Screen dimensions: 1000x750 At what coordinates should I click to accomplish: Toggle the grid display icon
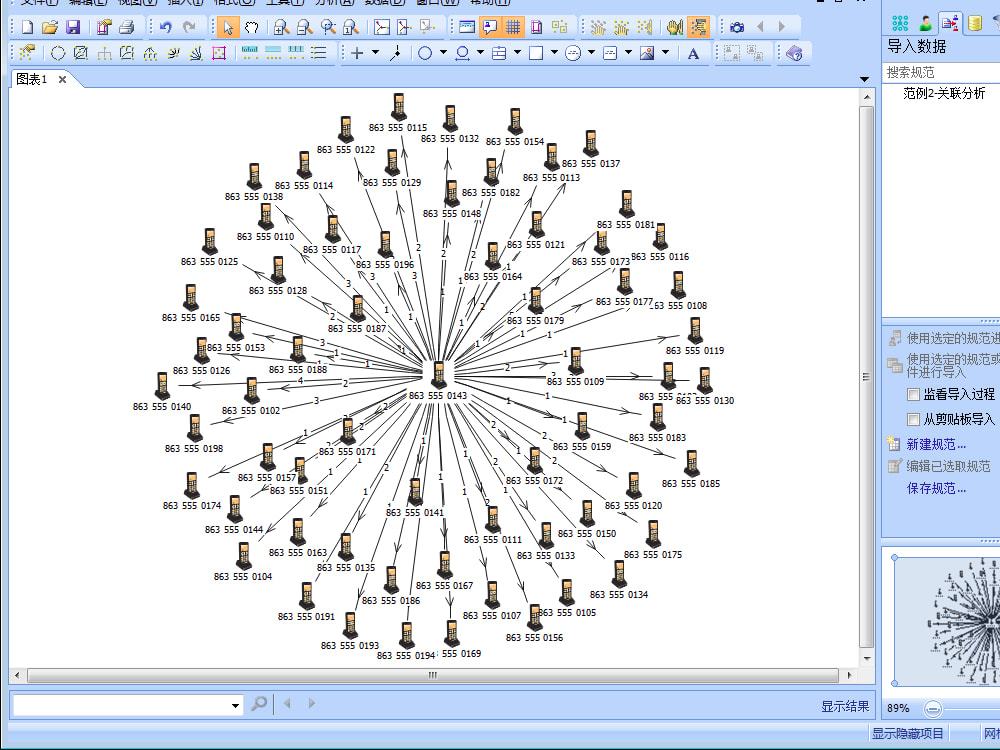coord(513,27)
